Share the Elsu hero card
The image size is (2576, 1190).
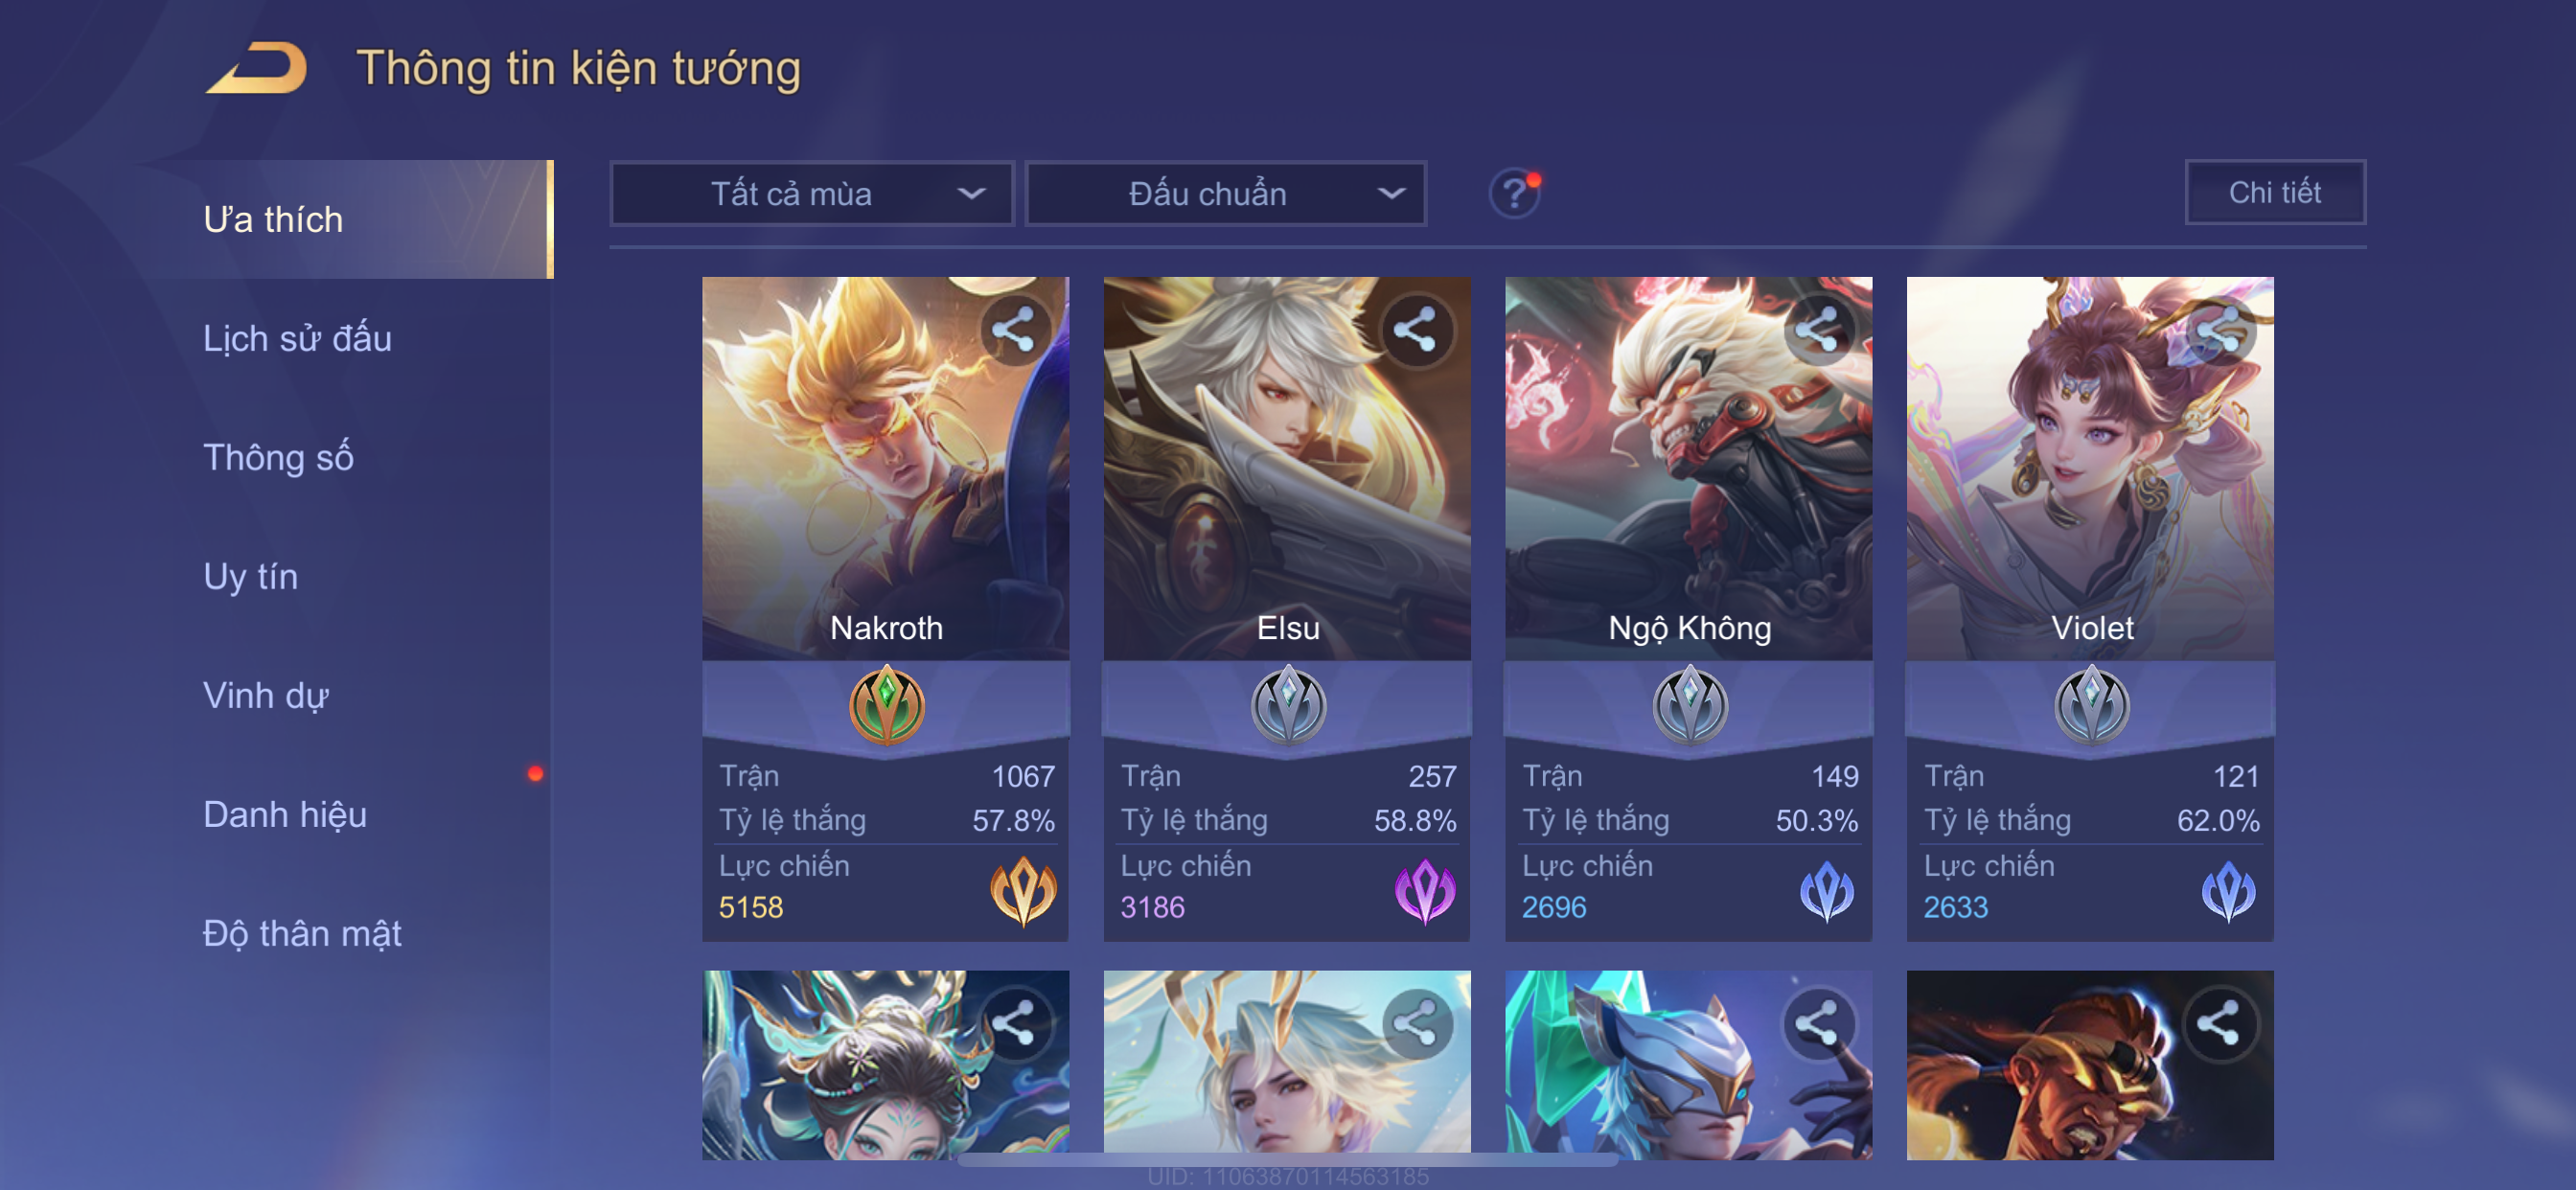1415,330
